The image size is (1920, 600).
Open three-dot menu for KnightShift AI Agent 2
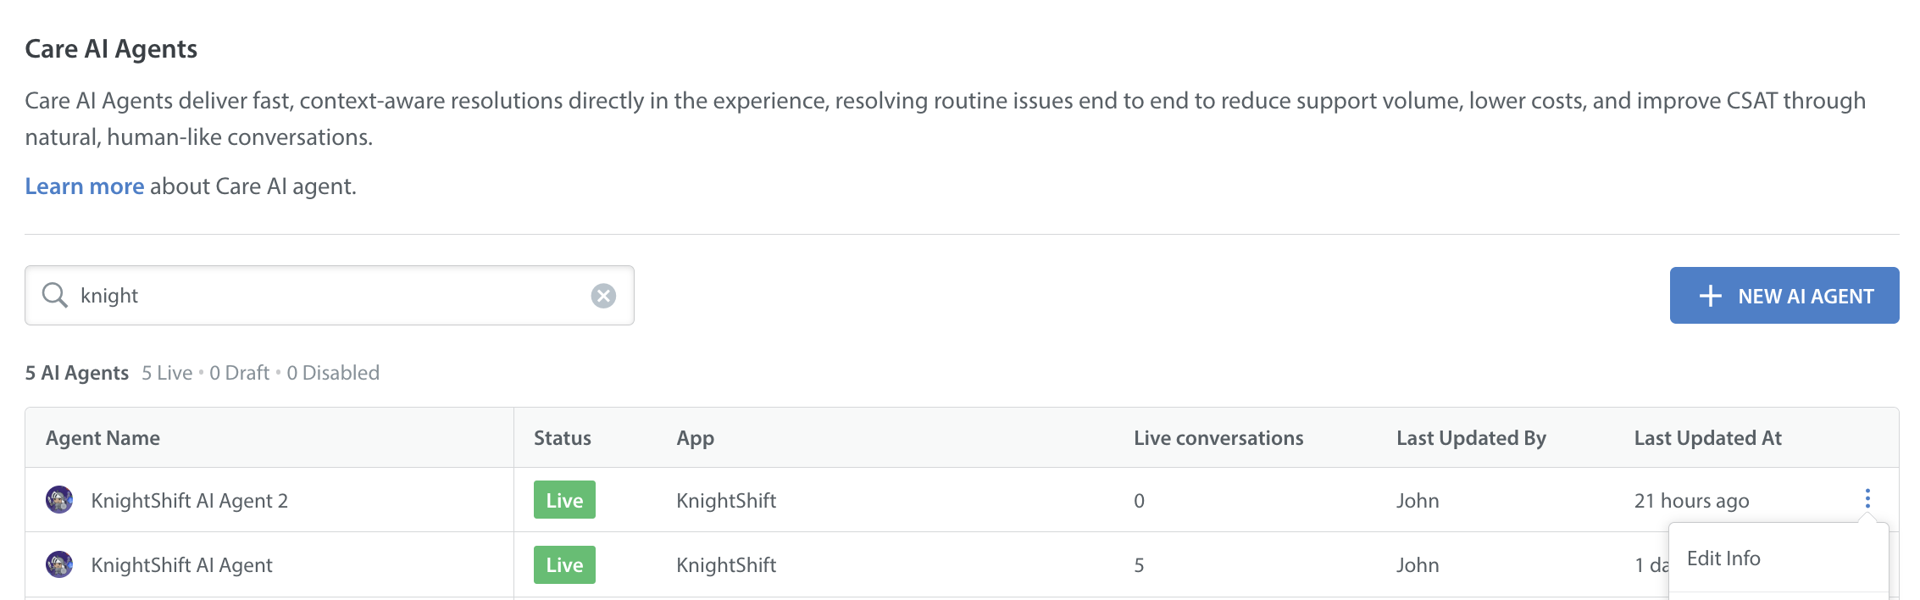pos(1867,499)
